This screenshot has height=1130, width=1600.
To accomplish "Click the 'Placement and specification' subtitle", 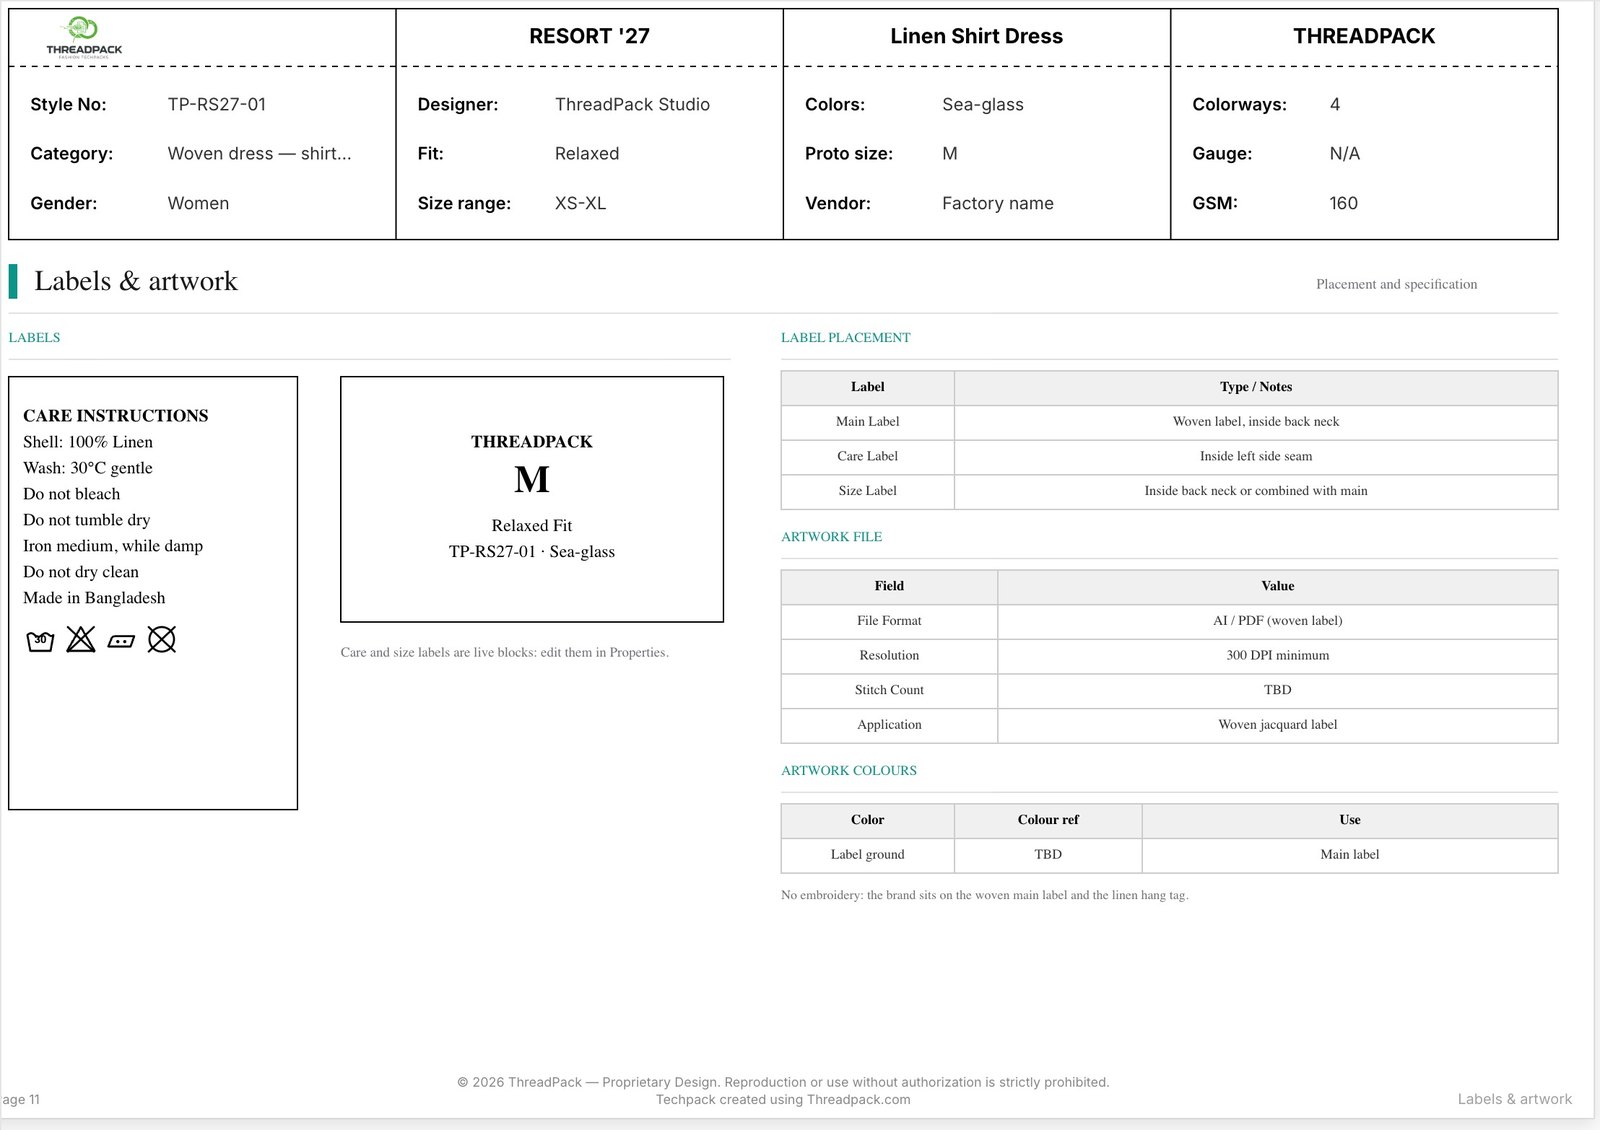I will coord(1396,284).
